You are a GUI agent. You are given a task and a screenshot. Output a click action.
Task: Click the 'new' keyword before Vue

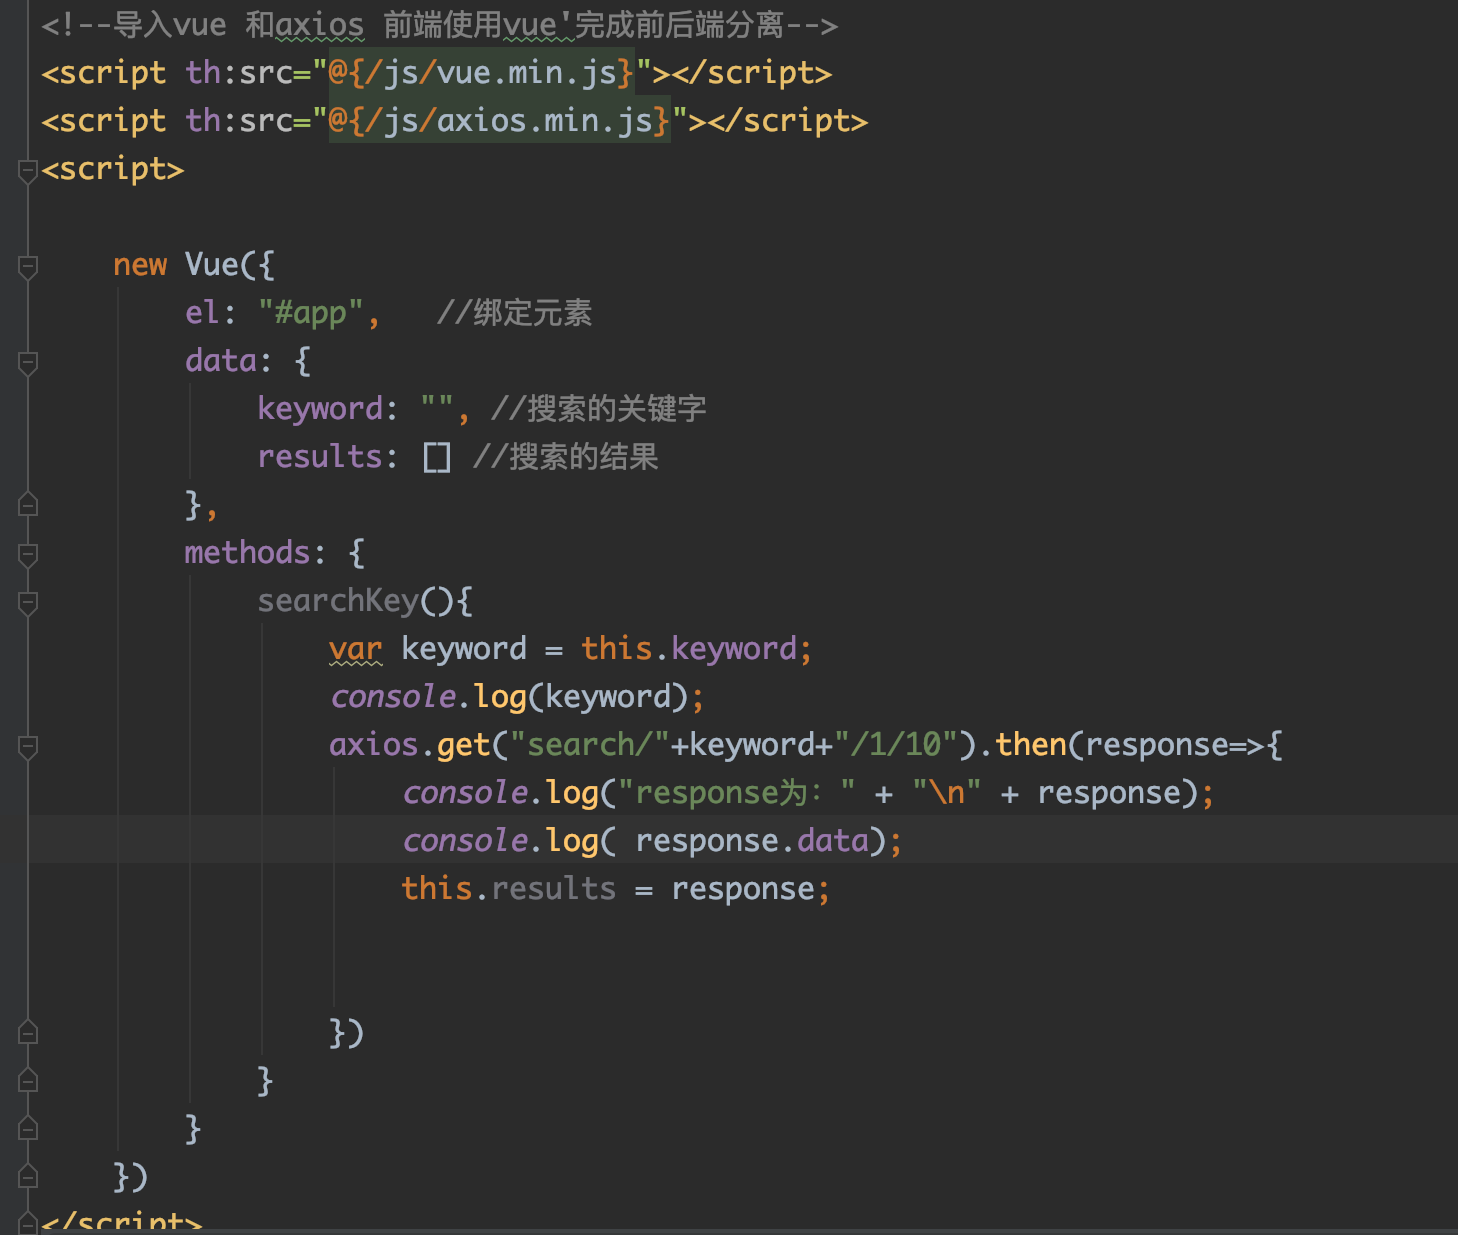140,265
